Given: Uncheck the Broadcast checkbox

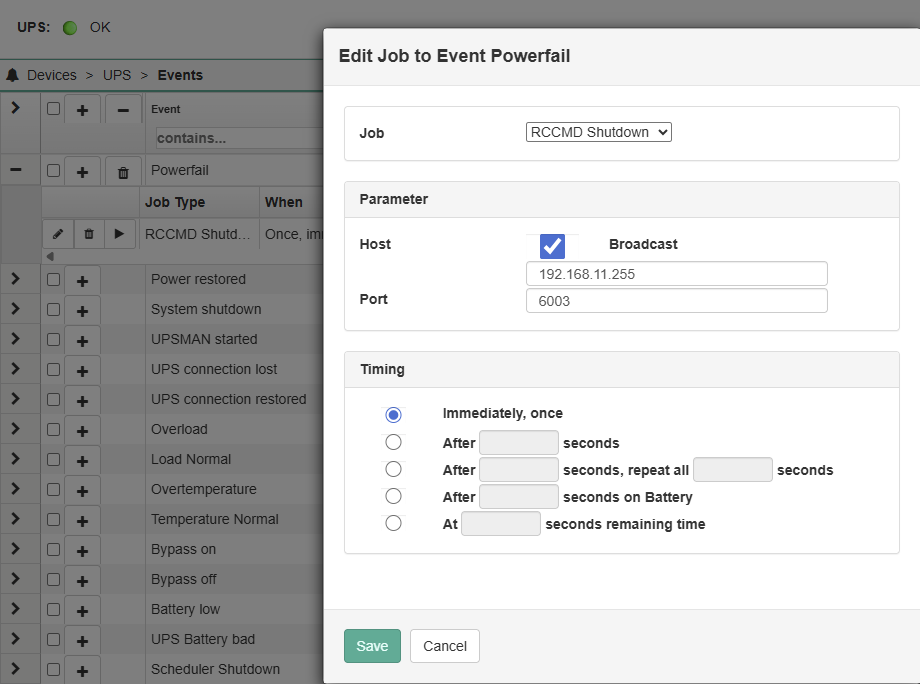Looking at the screenshot, I should click(552, 246).
